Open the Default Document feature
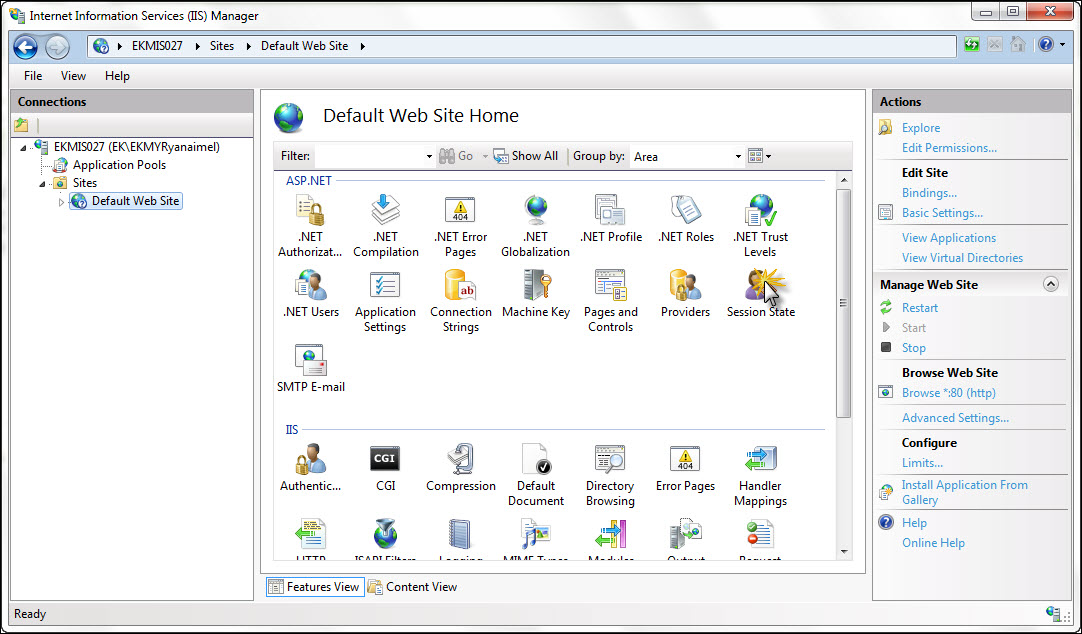1082x634 pixels. (535, 475)
